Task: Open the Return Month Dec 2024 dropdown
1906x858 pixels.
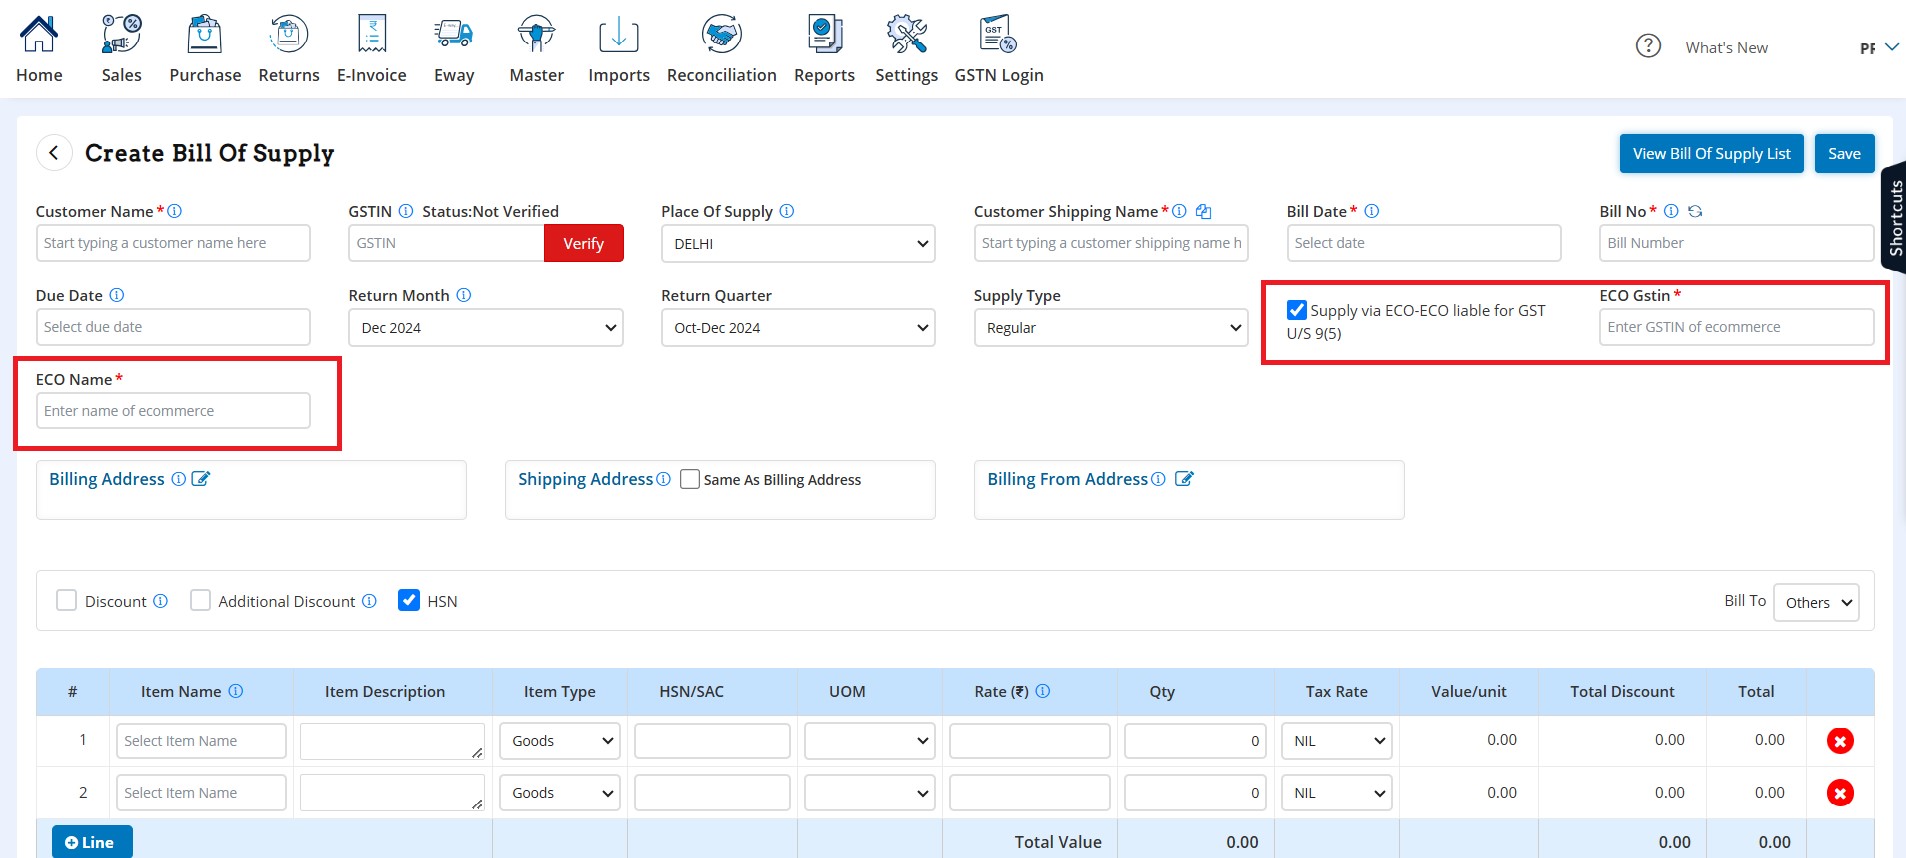Action: tap(486, 328)
